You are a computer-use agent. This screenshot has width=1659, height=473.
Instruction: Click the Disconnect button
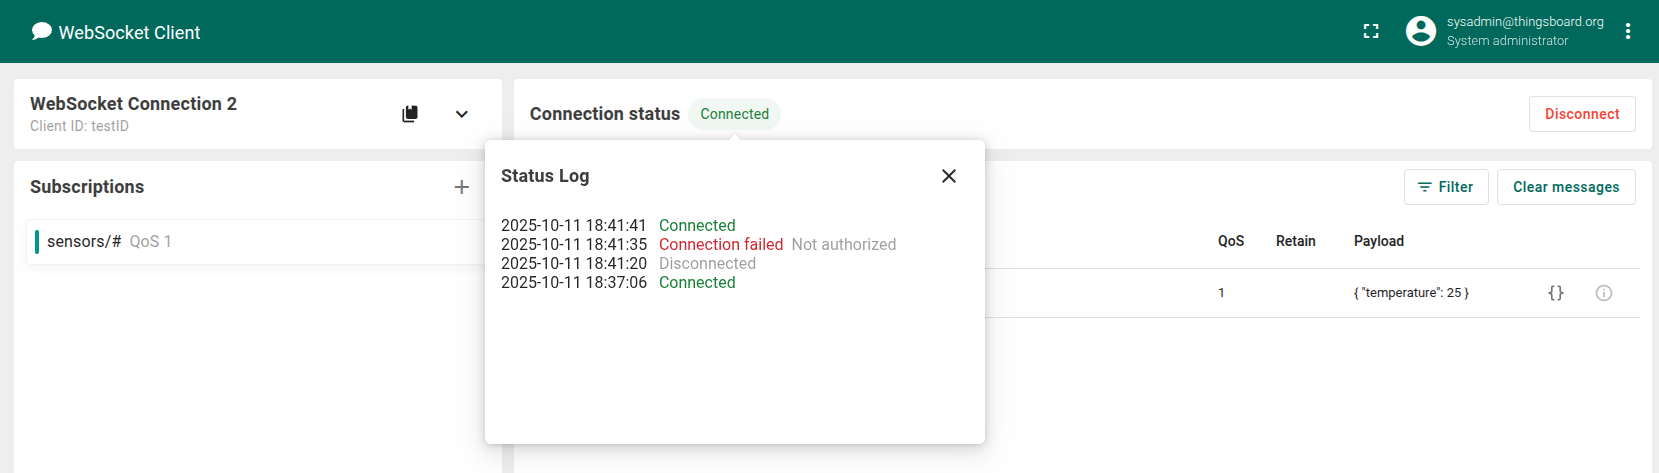[x=1581, y=114]
